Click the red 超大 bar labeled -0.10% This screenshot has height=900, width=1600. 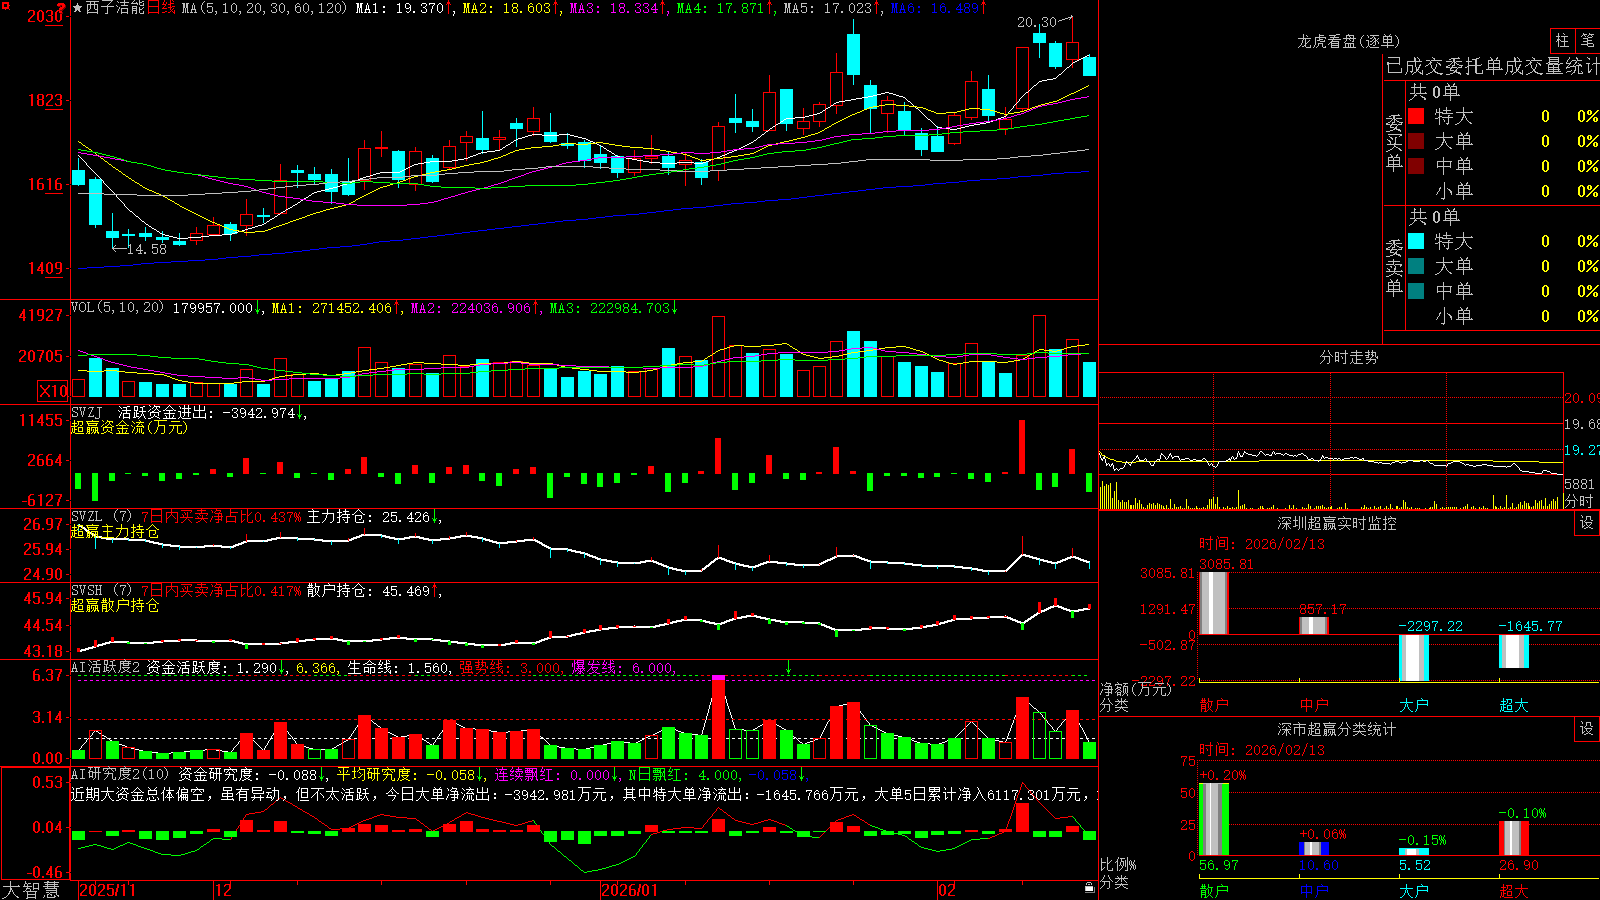tap(1514, 838)
